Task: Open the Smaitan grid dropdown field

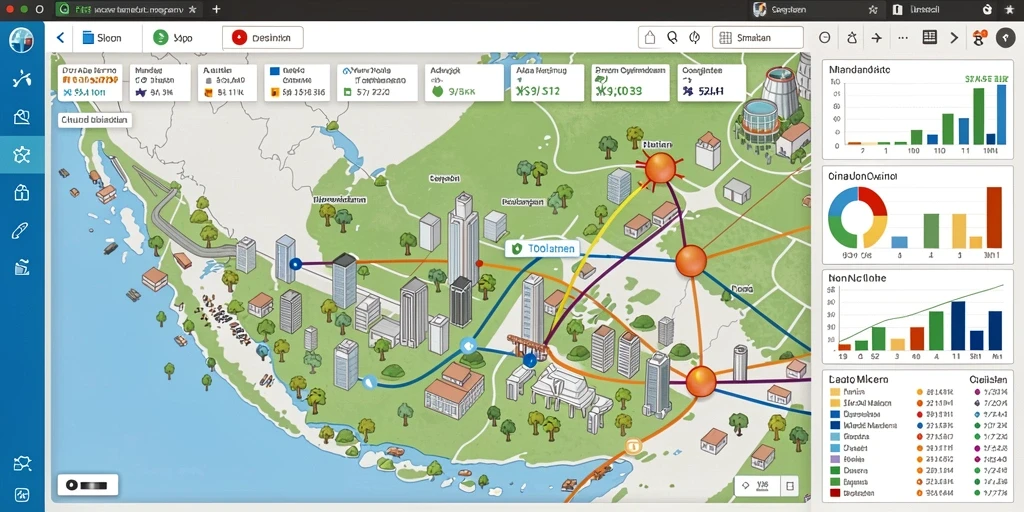Action: point(758,38)
